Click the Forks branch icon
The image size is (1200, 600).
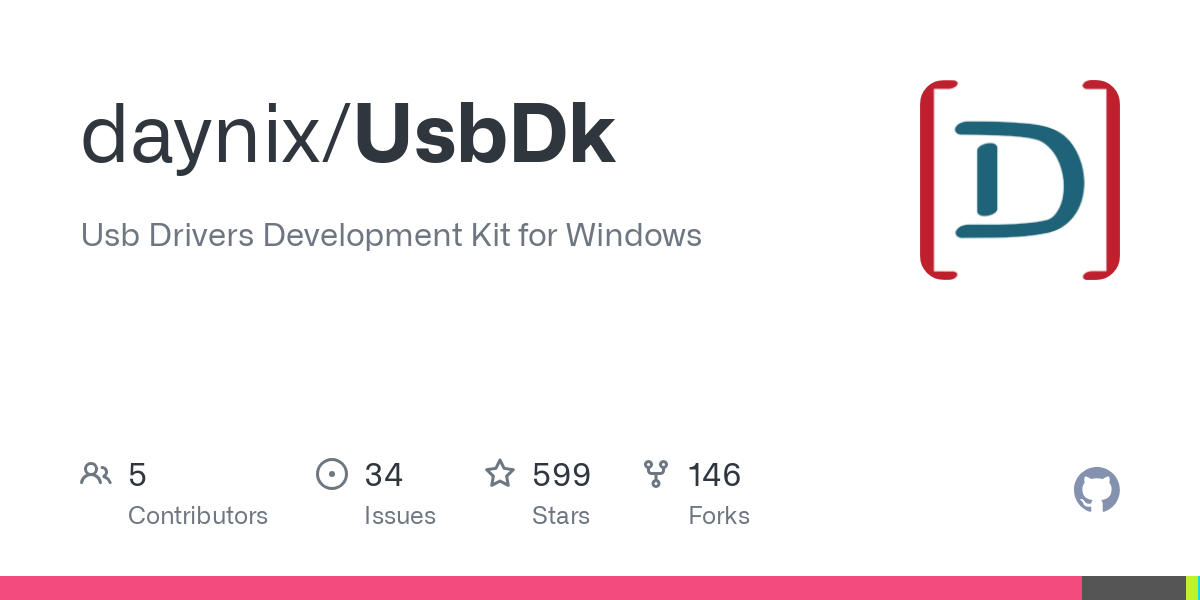[656, 474]
